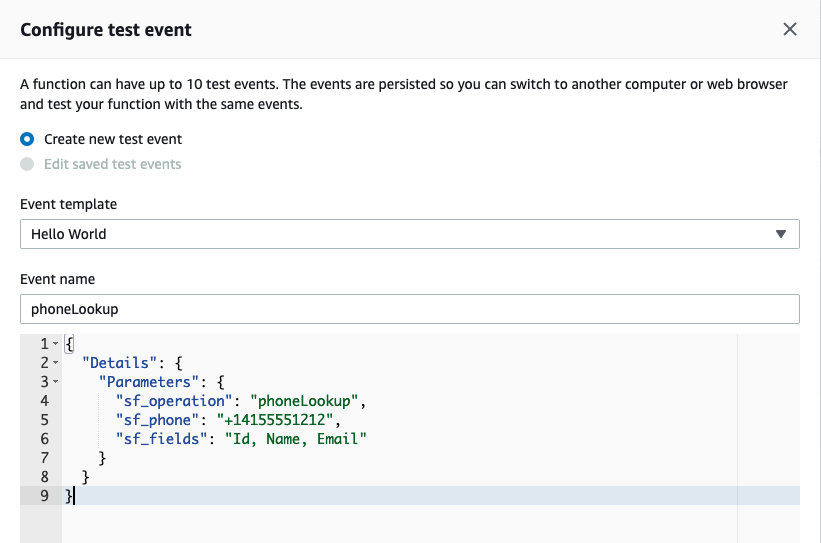This screenshot has height=543, width=821.
Task: Click the "phoneLookup" string value in editor
Action: coord(304,401)
